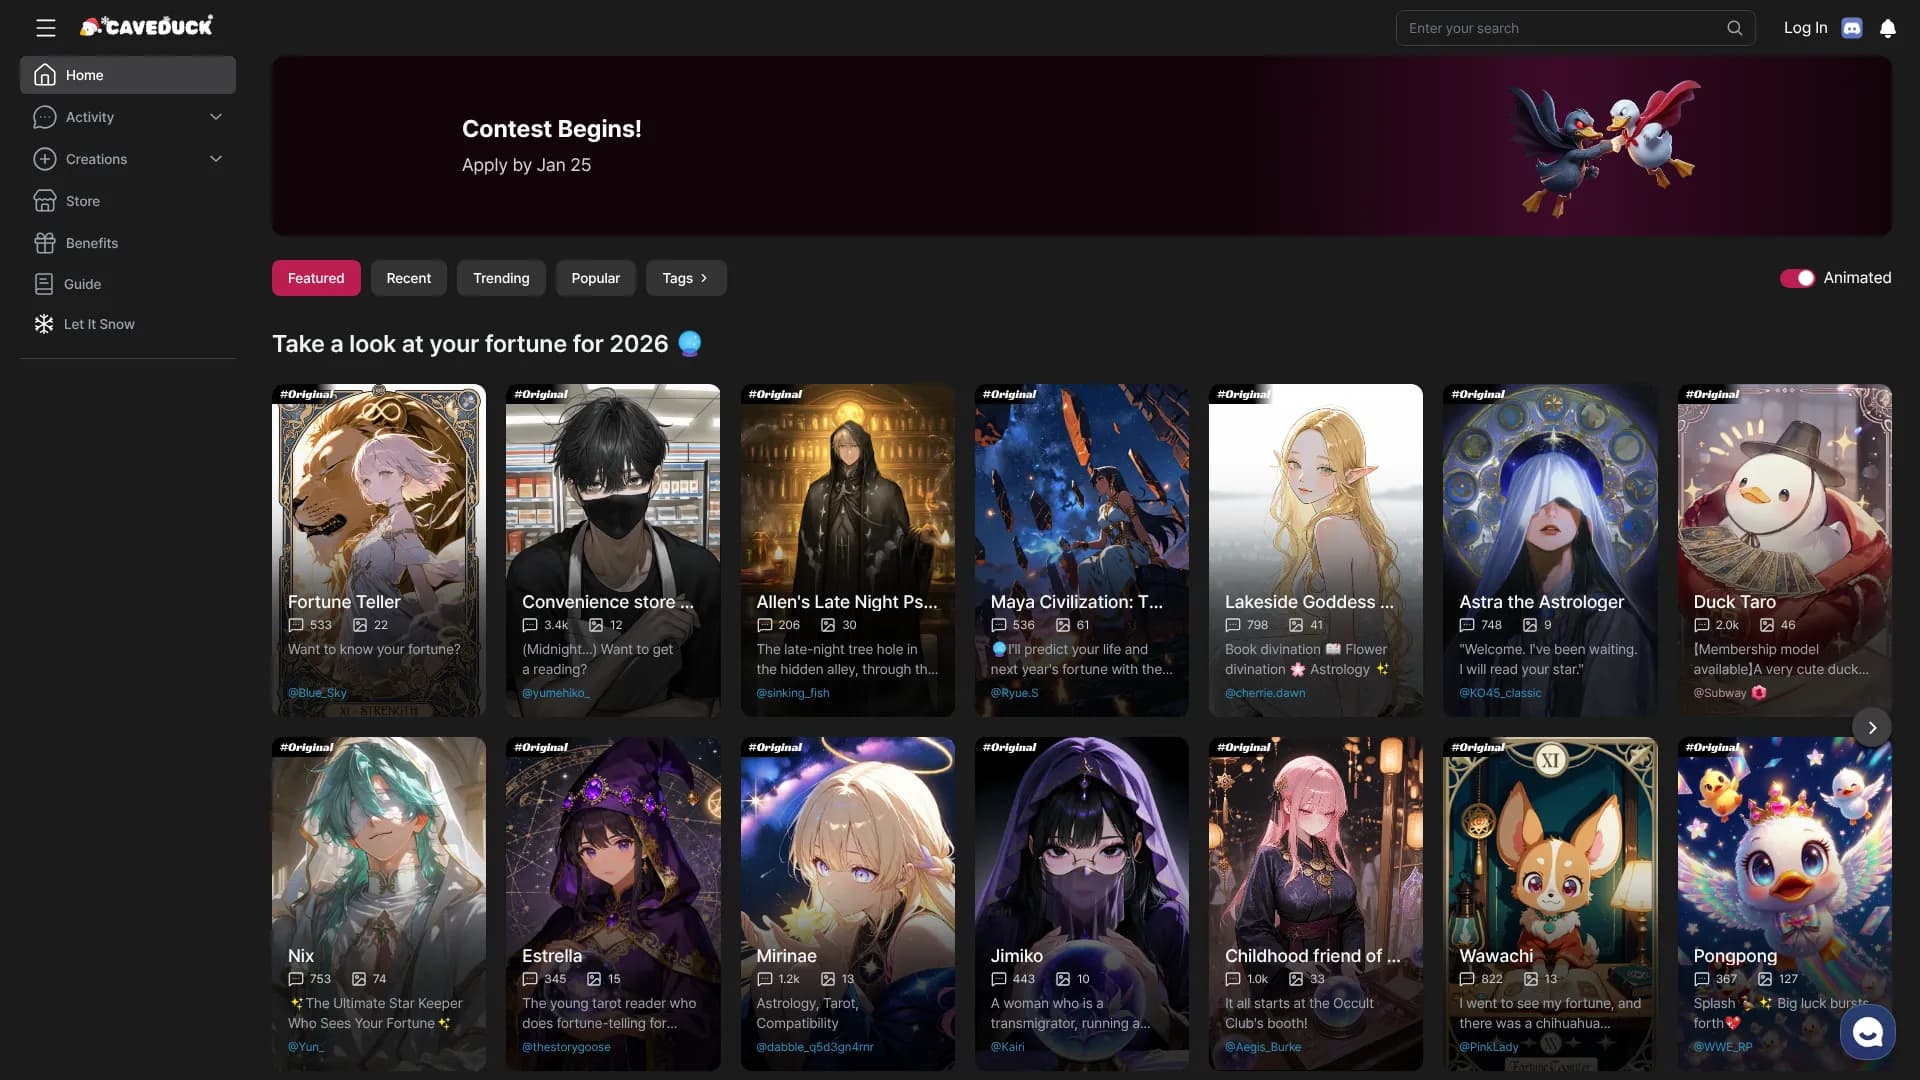Open the Guide sidebar item
This screenshot has width=1920, height=1080.
(82, 284)
